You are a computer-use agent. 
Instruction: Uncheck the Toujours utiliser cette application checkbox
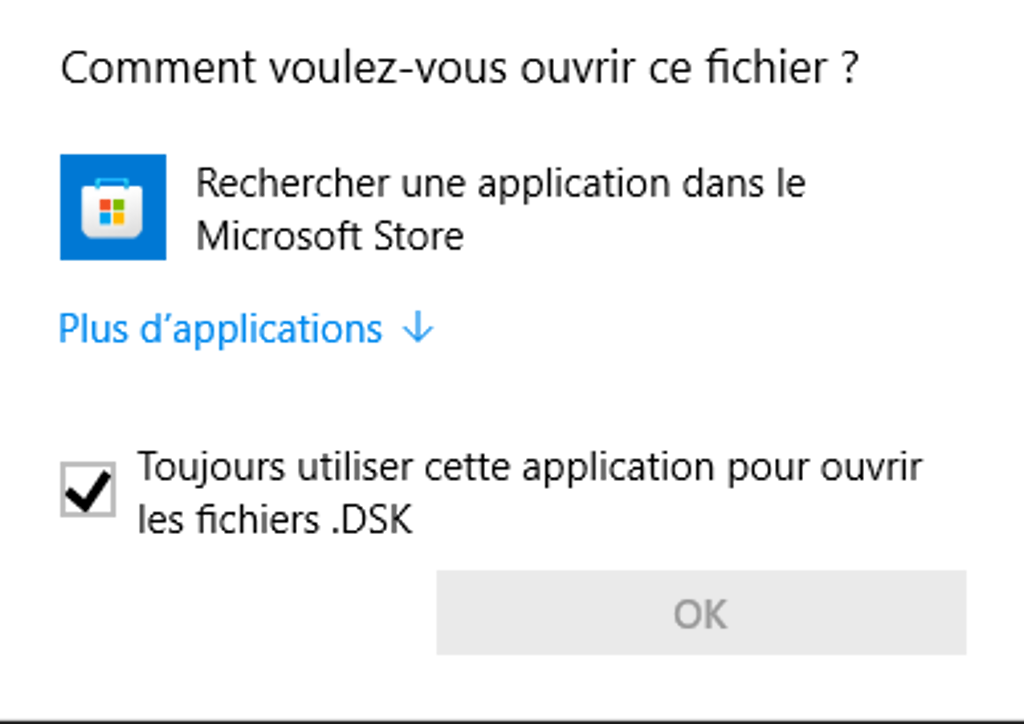click(x=88, y=490)
